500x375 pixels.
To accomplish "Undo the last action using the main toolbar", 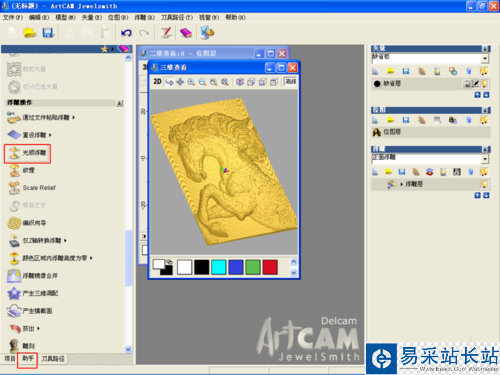I will 126,33.
